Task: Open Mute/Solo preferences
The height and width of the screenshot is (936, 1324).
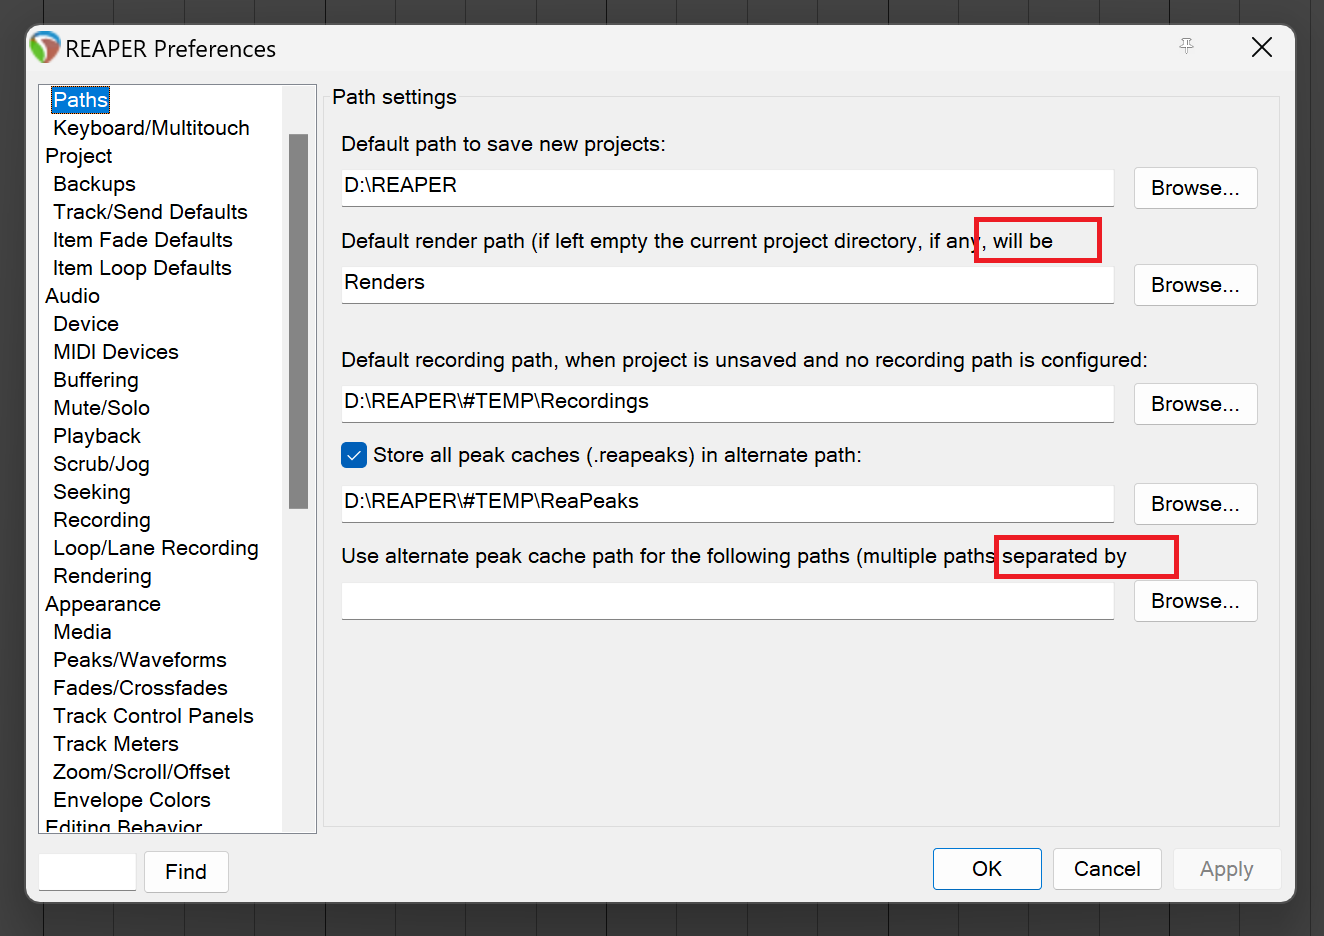Action: click(101, 408)
